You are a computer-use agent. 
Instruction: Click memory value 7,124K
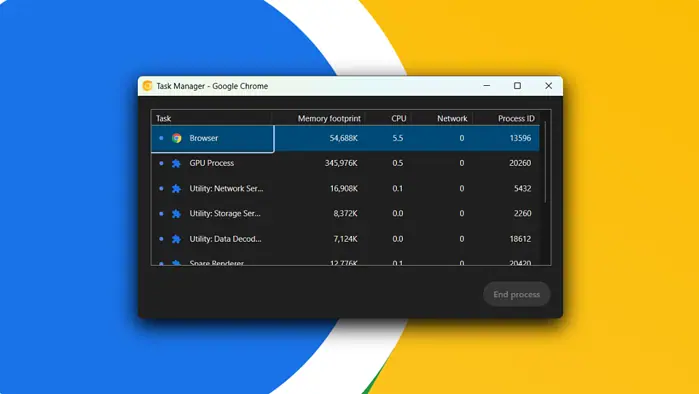(x=345, y=239)
